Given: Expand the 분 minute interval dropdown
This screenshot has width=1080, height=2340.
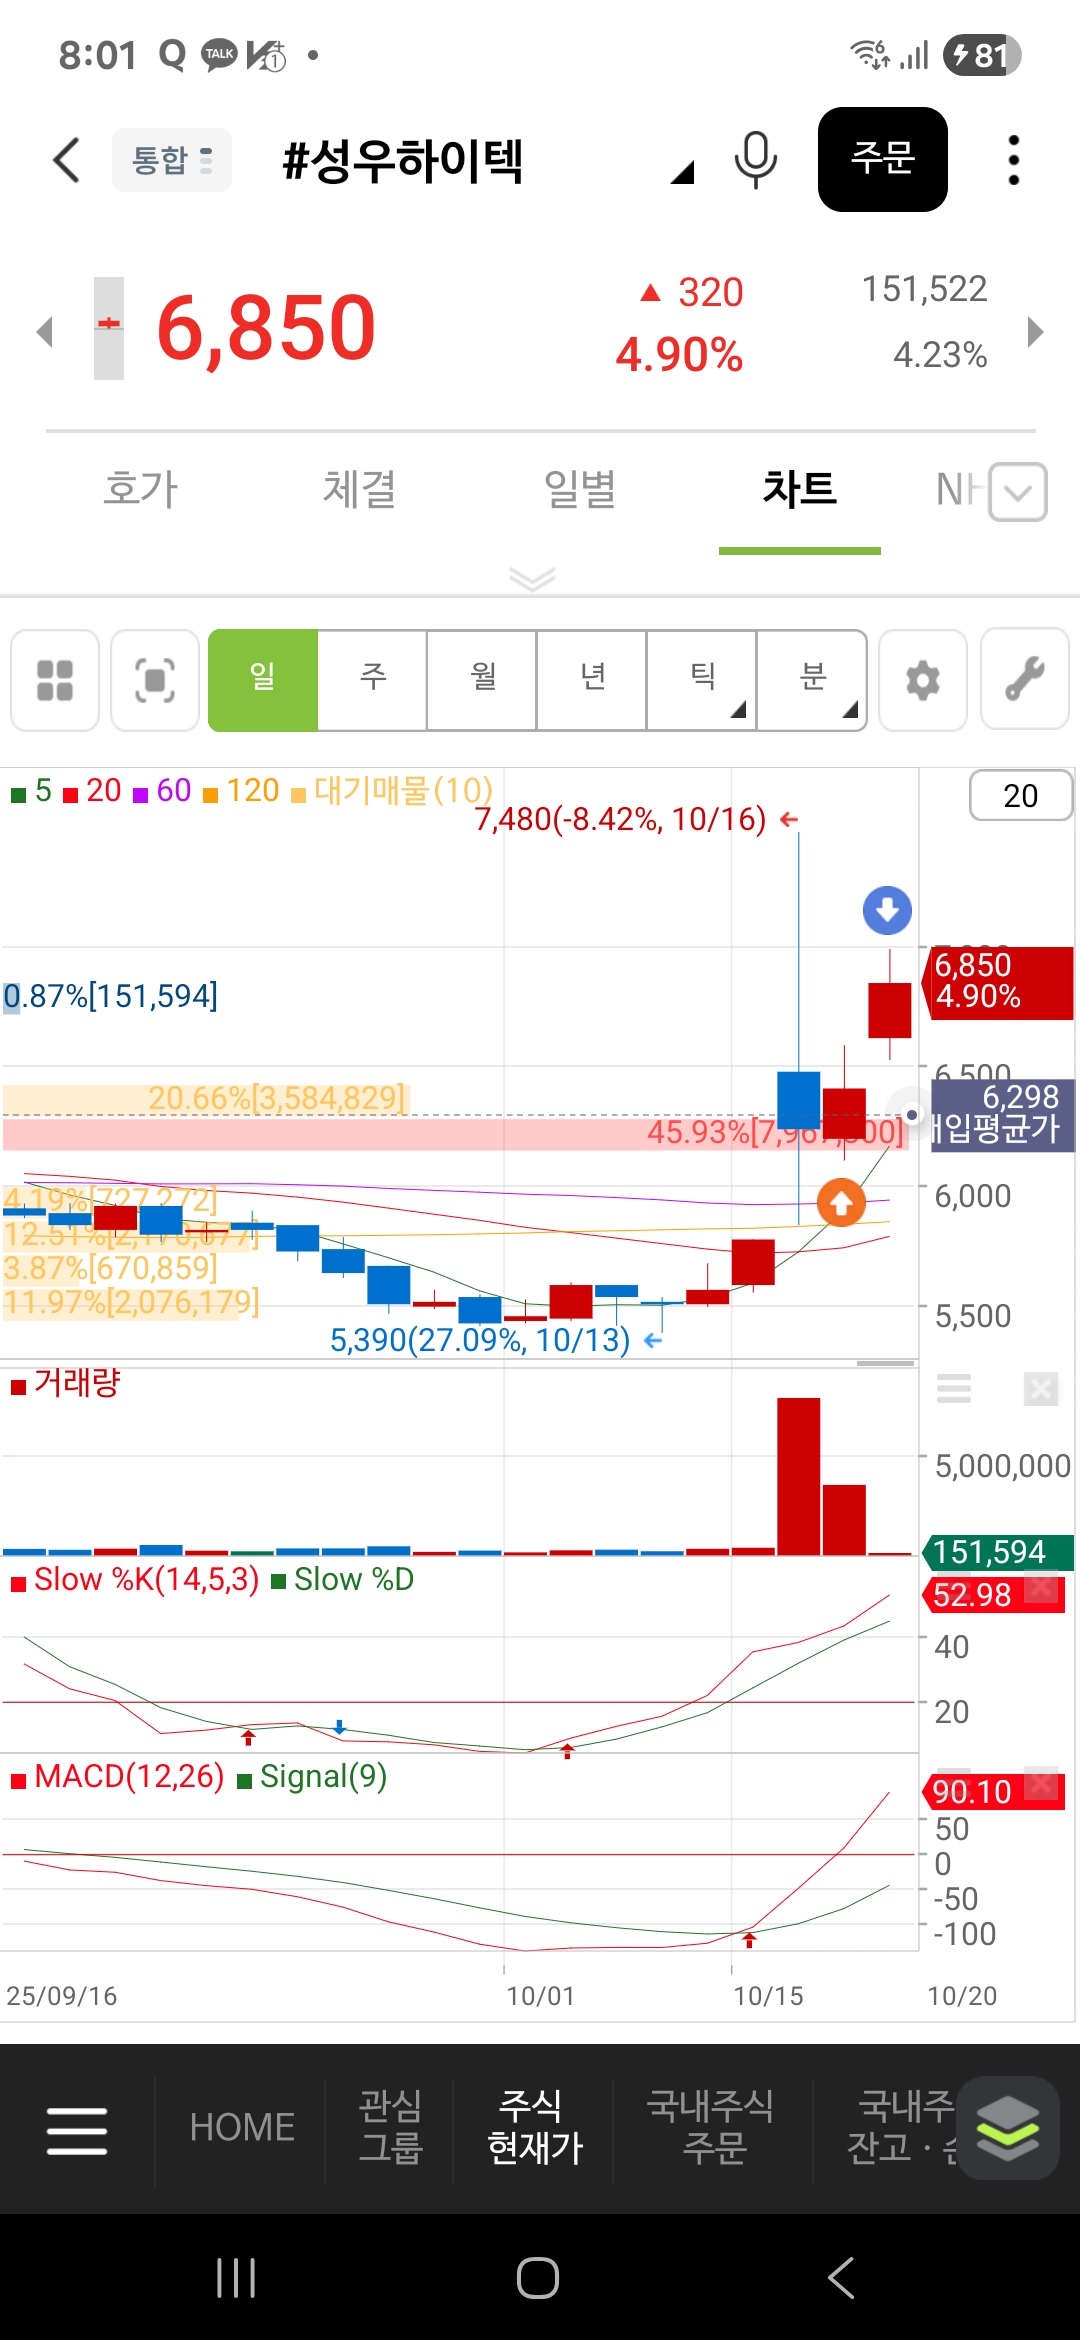Looking at the screenshot, I should [x=812, y=680].
